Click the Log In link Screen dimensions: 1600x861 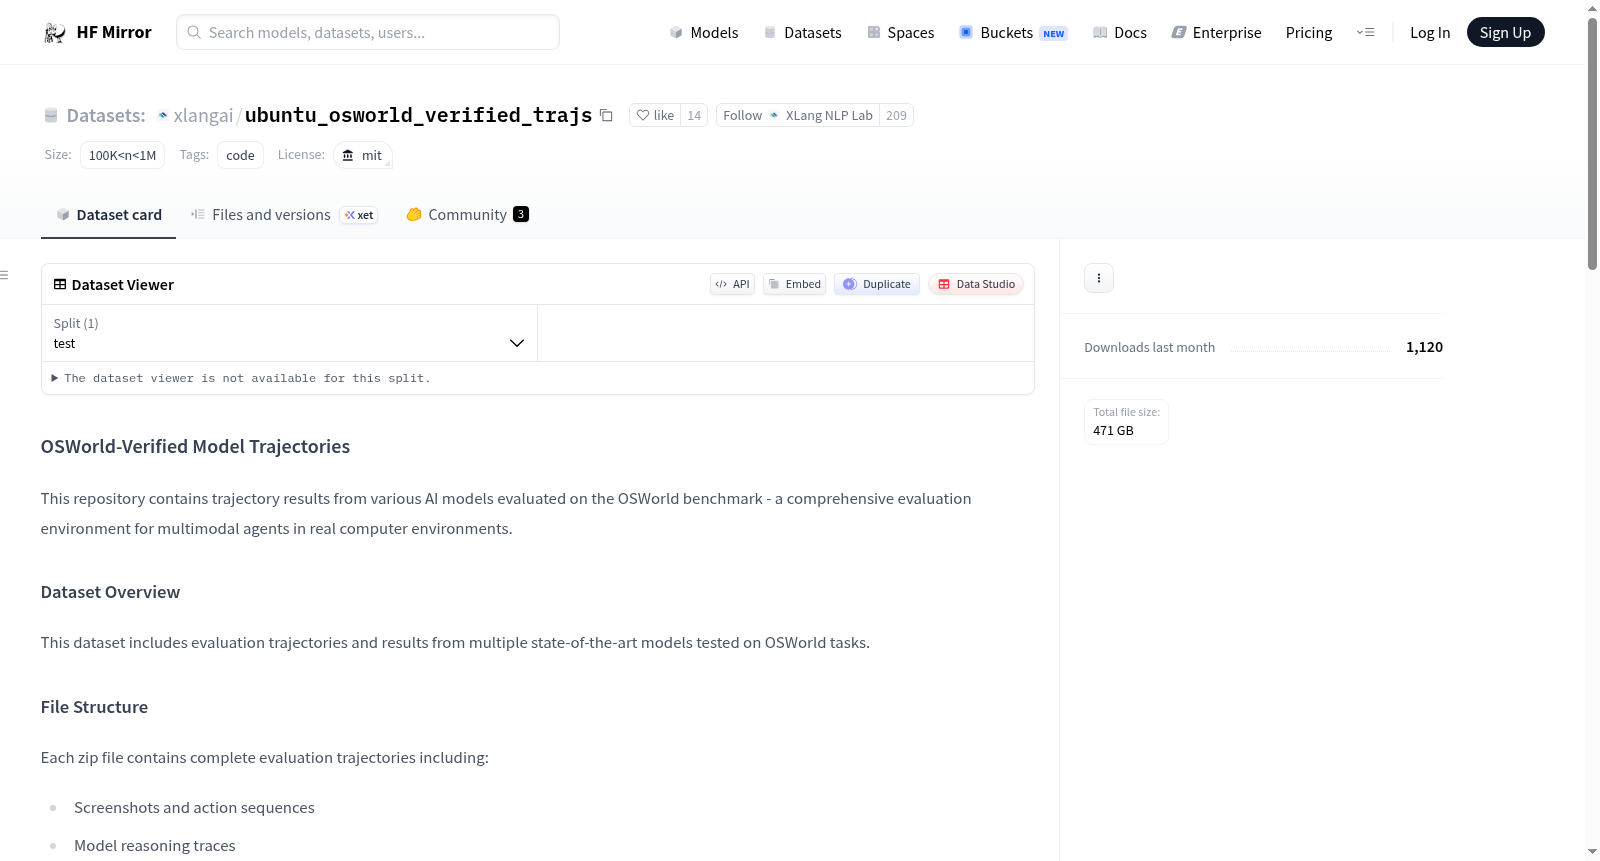tap(1430, 32)
